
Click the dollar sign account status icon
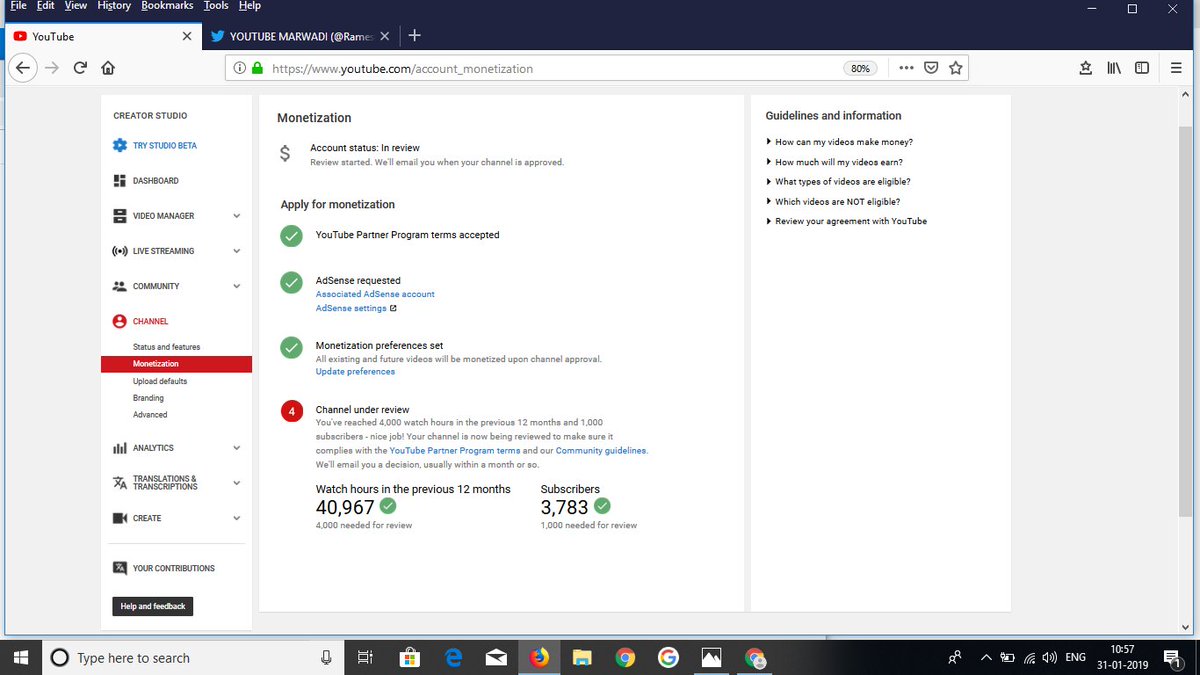(285, 154)
